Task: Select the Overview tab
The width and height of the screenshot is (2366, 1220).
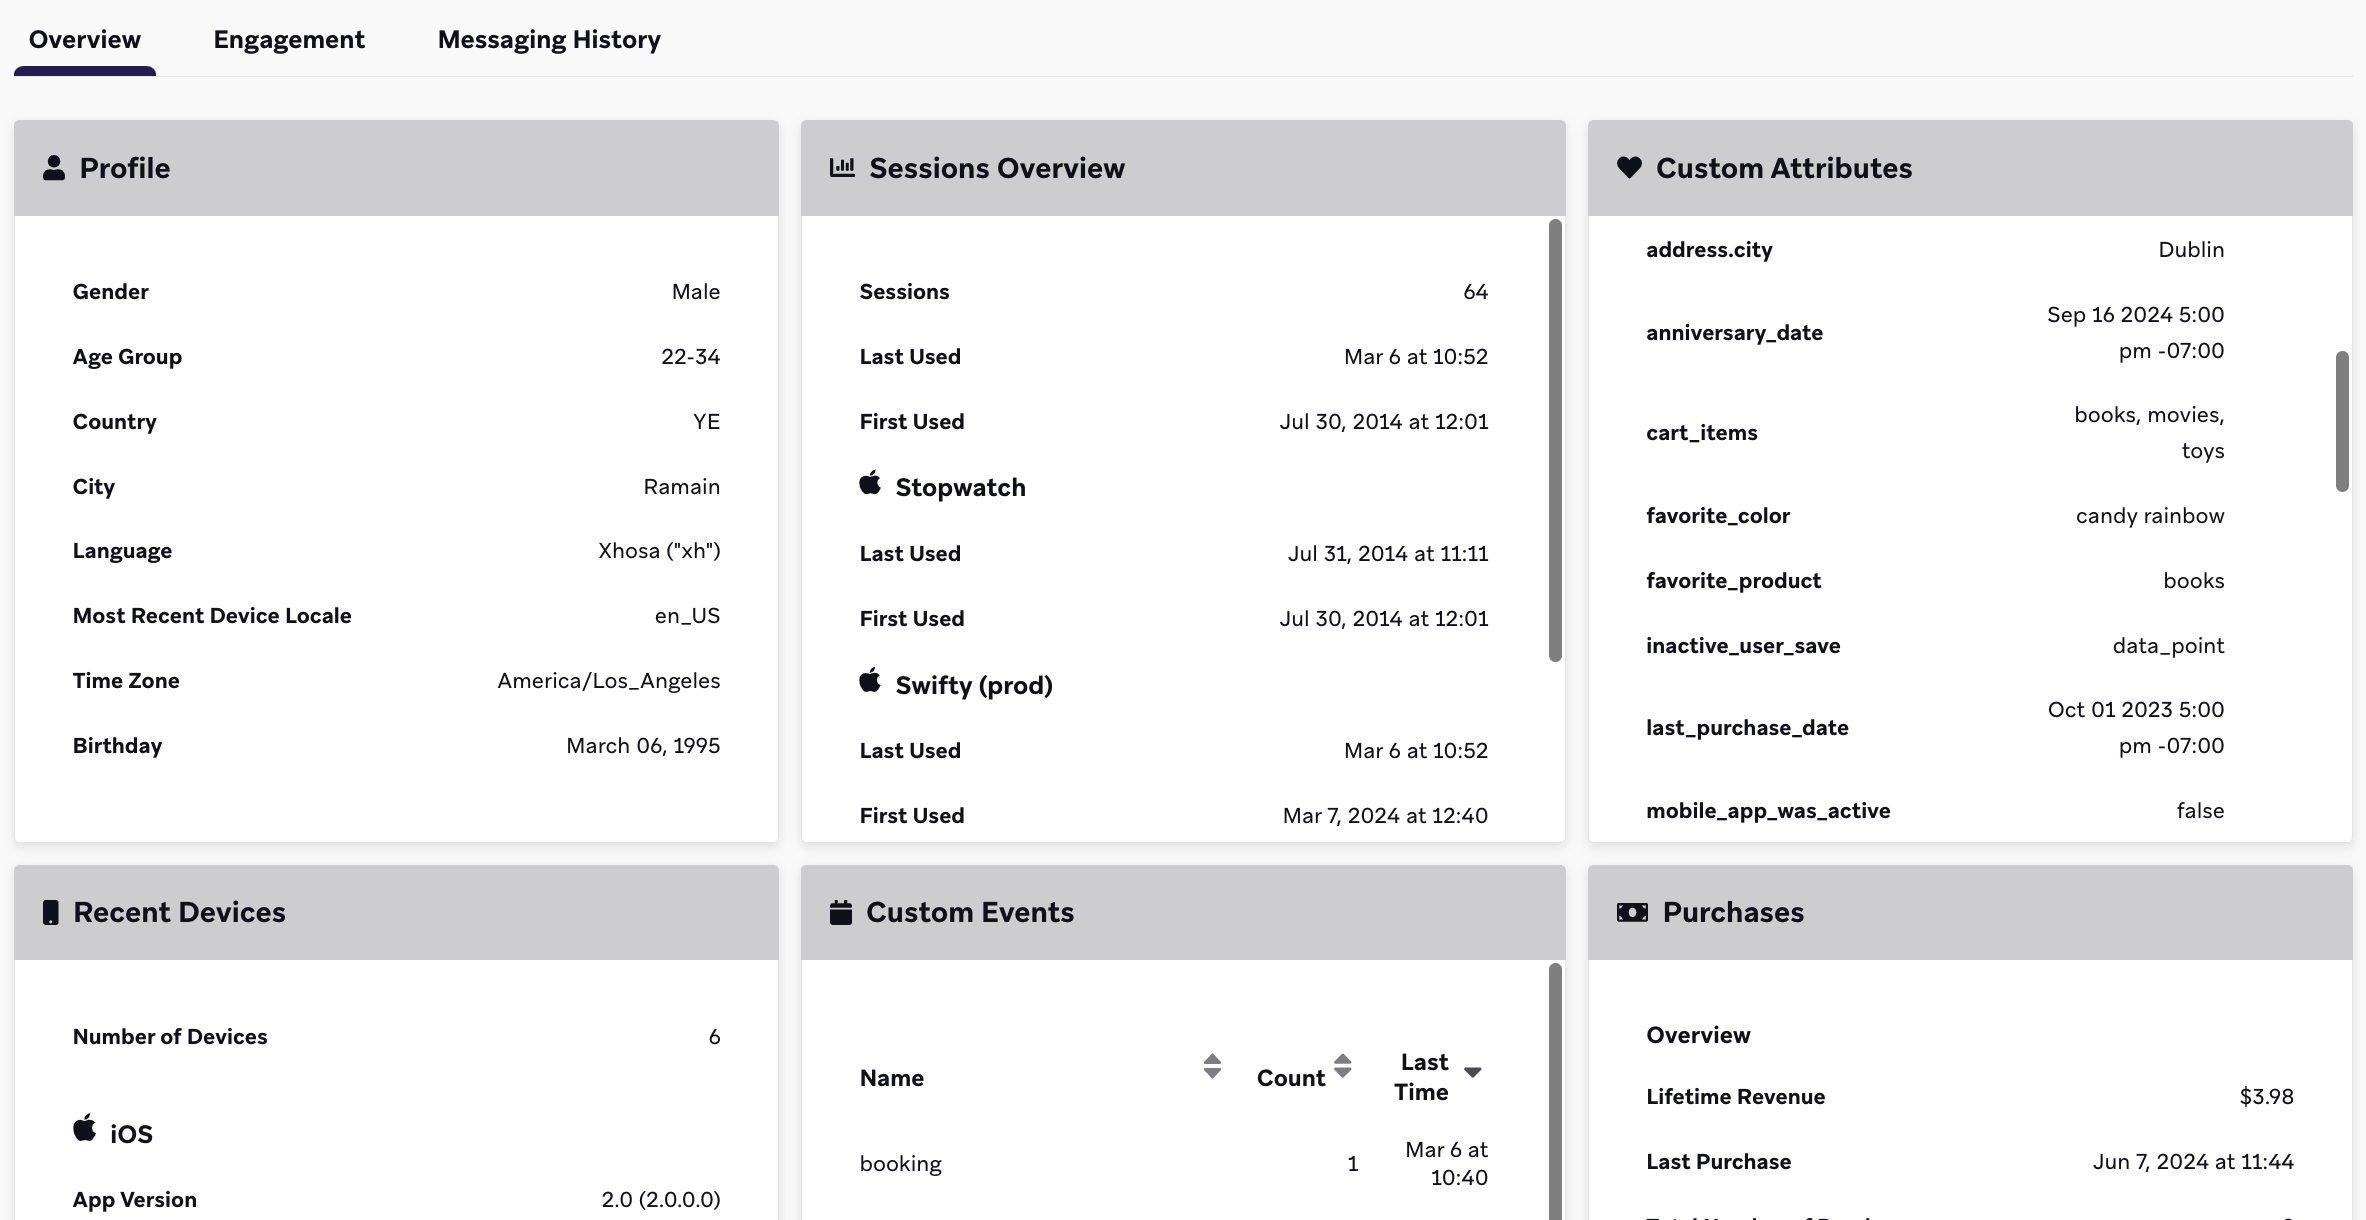Action: pos(85,40)
